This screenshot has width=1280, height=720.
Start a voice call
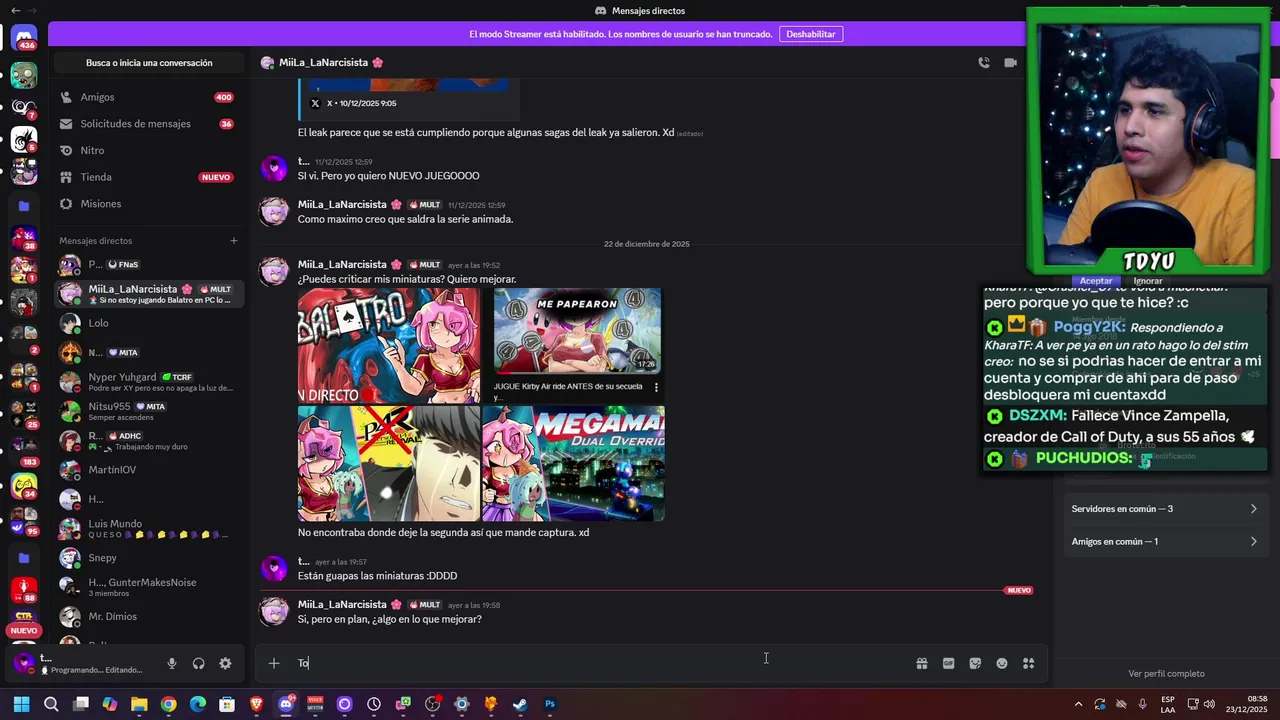984,62
